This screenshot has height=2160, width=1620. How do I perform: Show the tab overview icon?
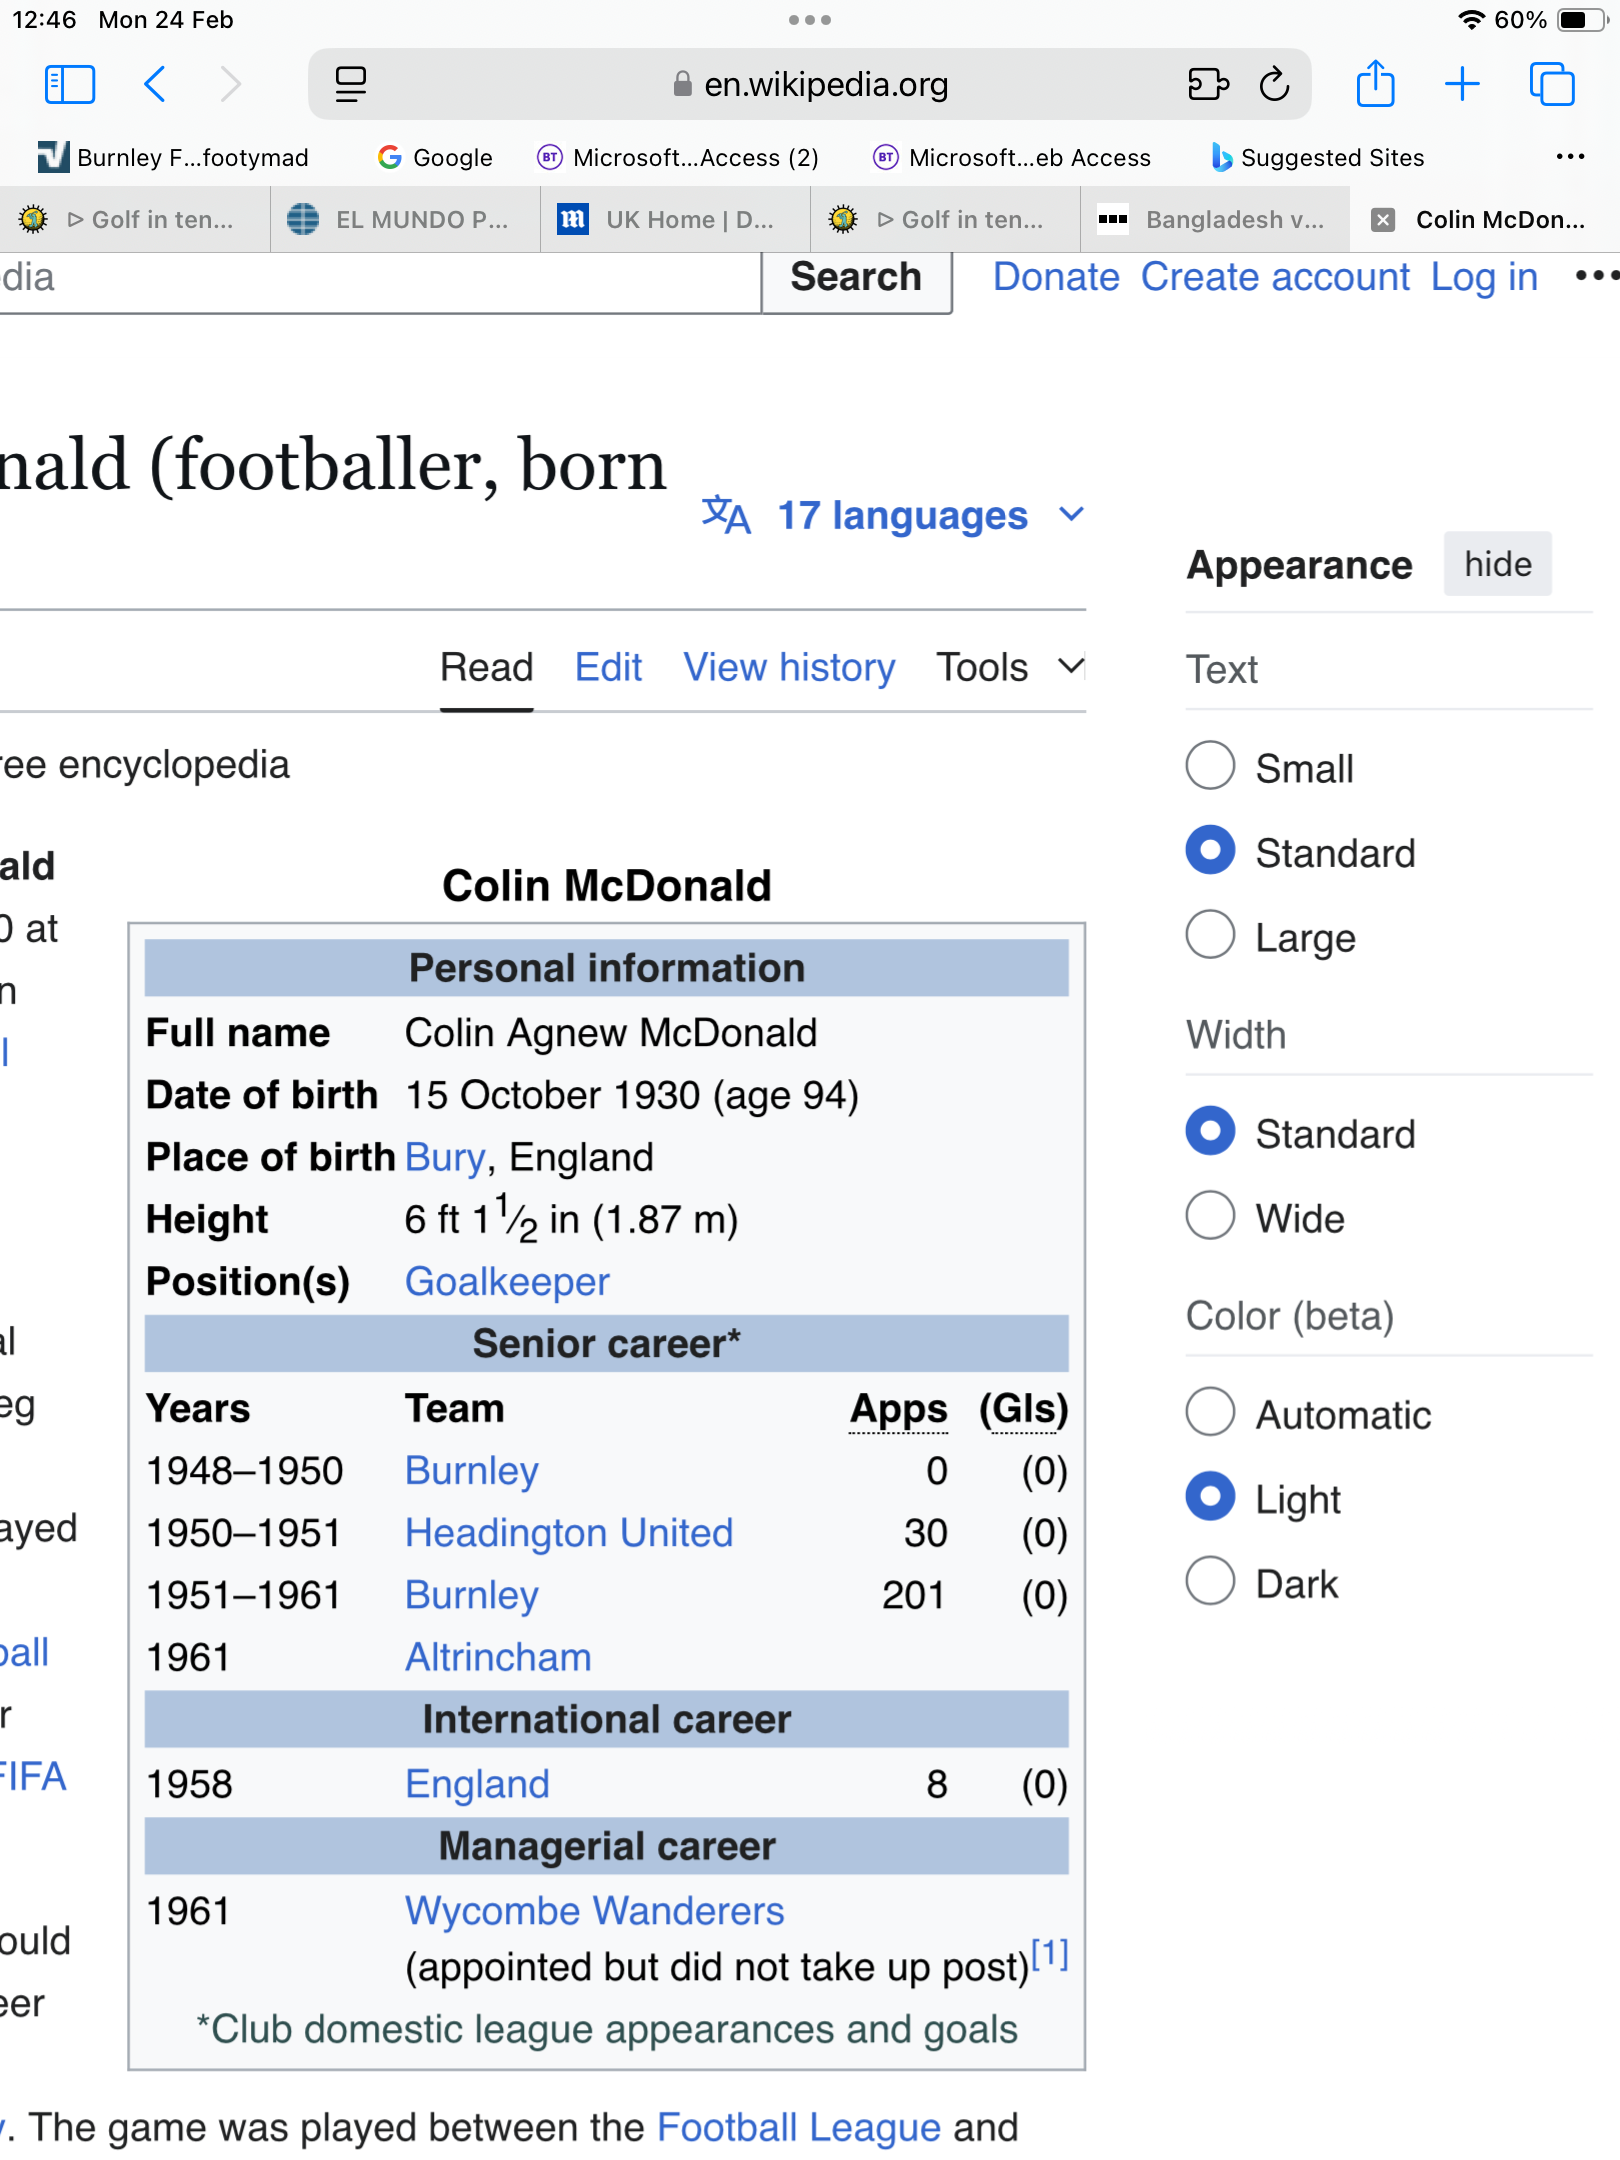point(1552,84)
